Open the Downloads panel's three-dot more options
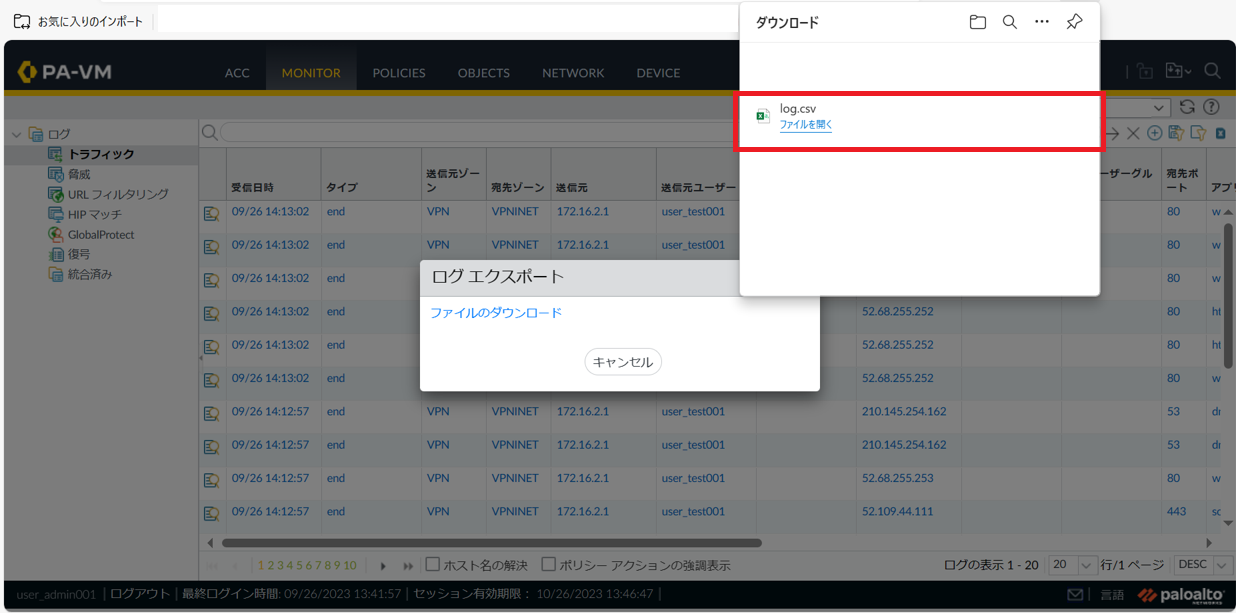 pos(1042,22)
